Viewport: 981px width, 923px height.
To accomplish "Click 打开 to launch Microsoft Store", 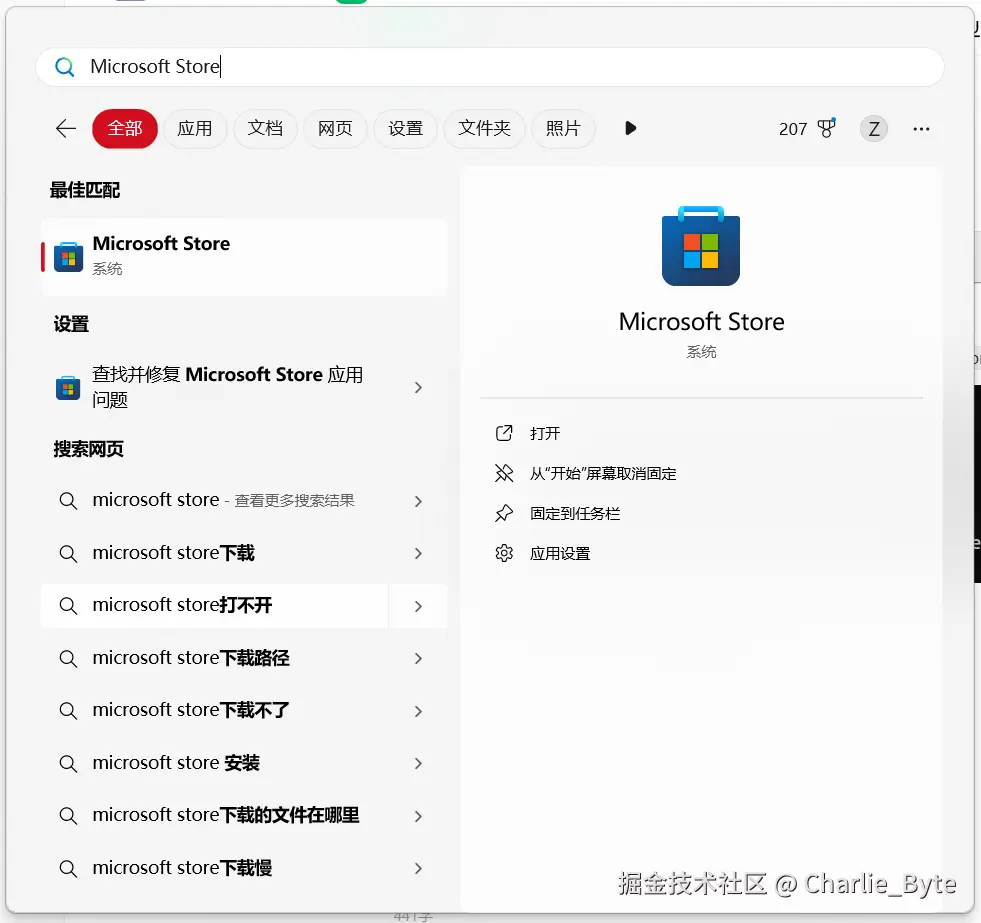I will click(x=544, y=433).
